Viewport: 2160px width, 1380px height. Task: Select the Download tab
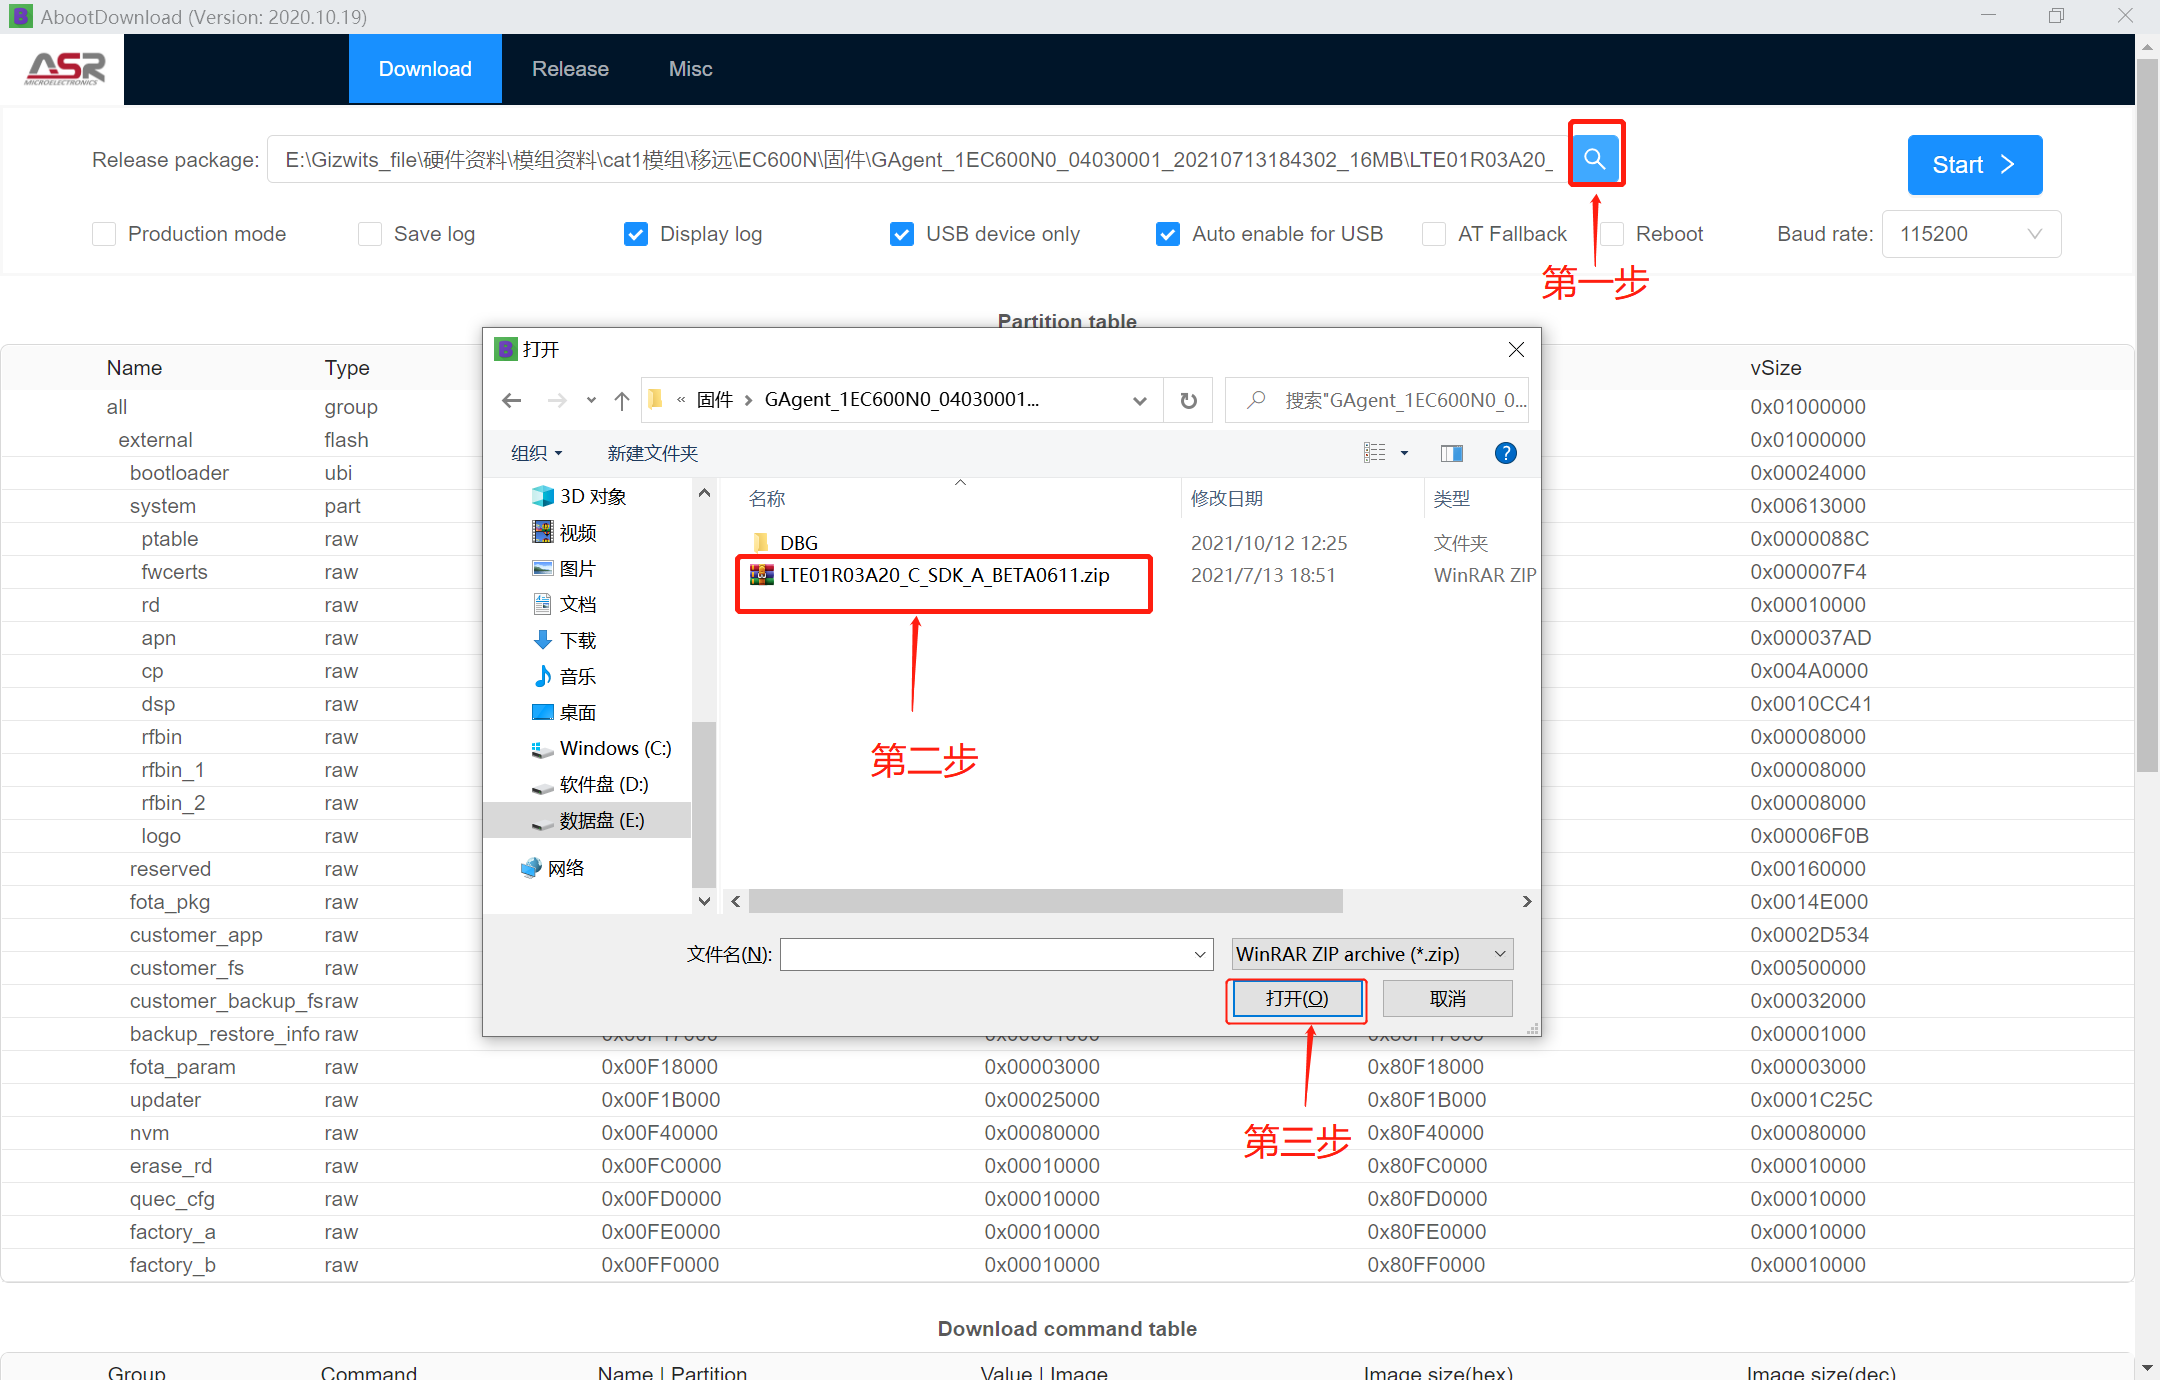click(423, 68)
